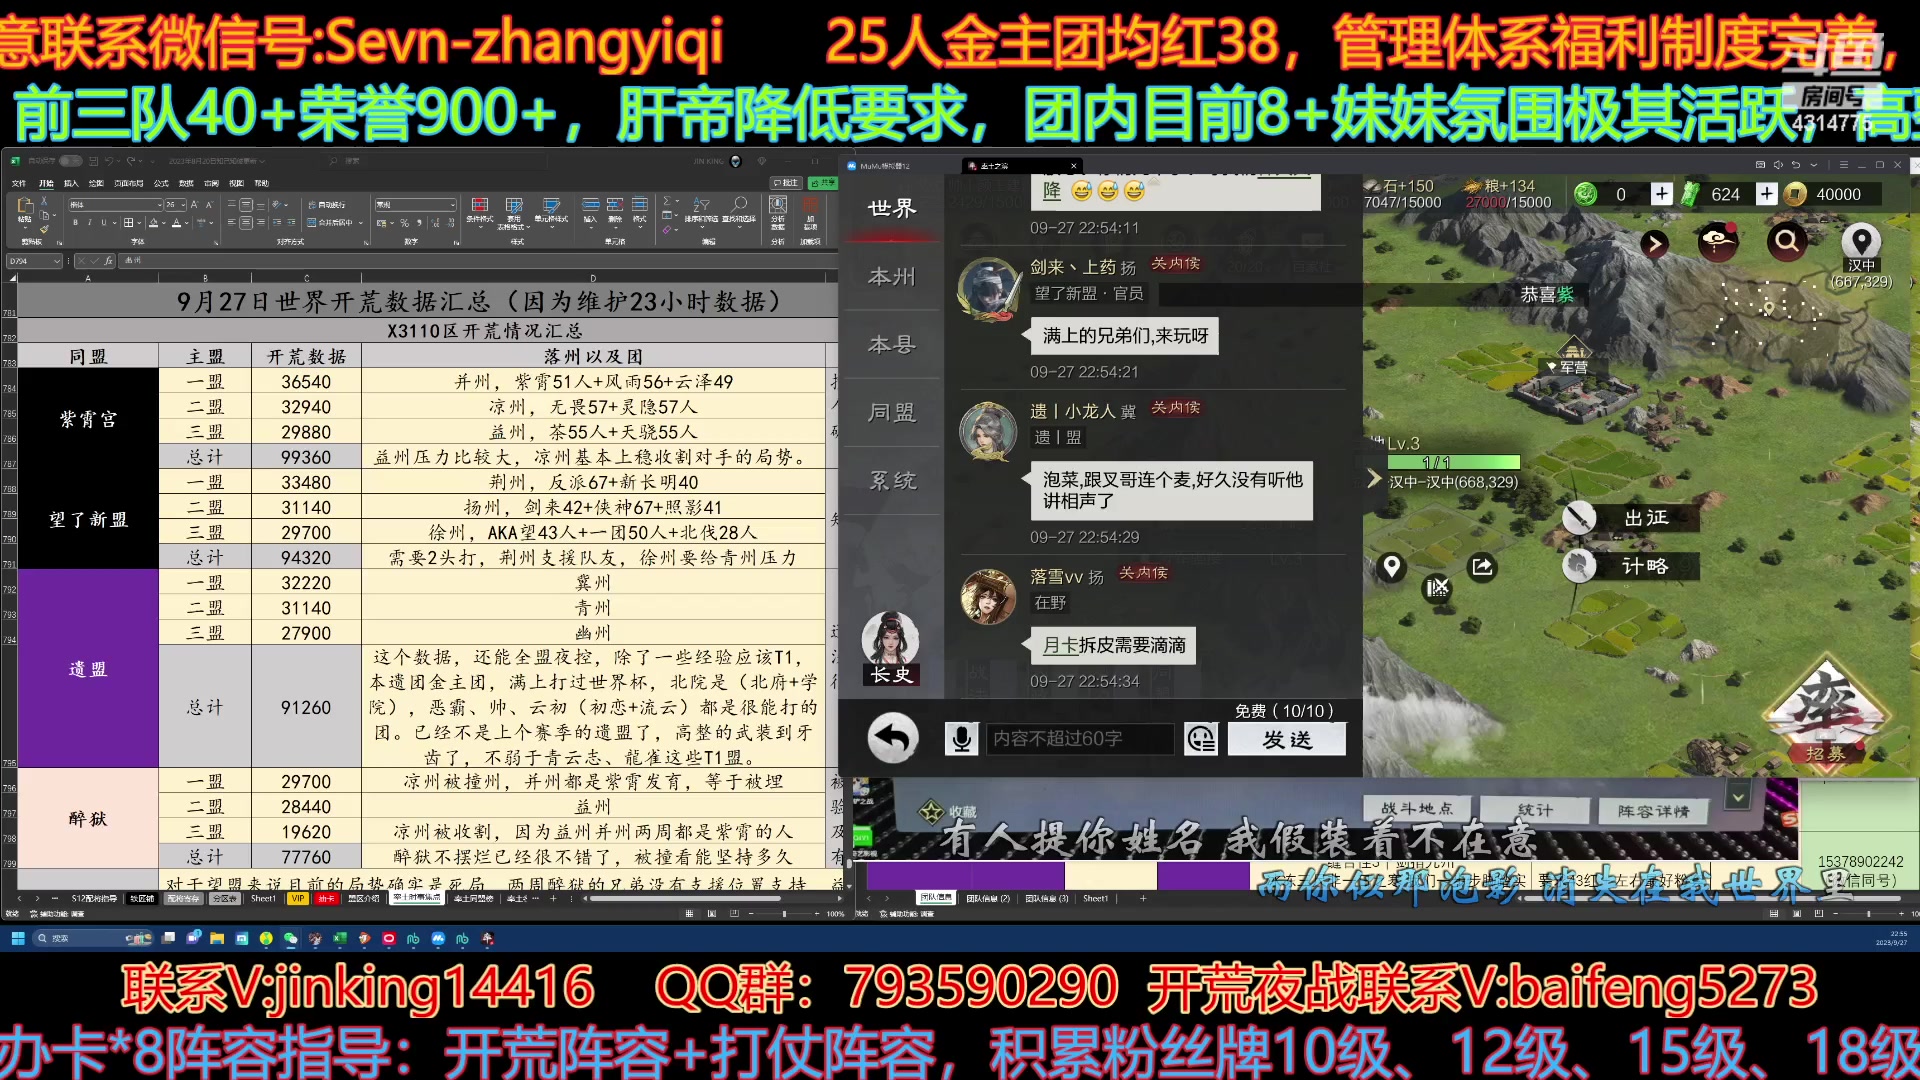Click the map marker pin icon near tile
Screen dimensions: 1920x1080
click(x=1391, y=567)
